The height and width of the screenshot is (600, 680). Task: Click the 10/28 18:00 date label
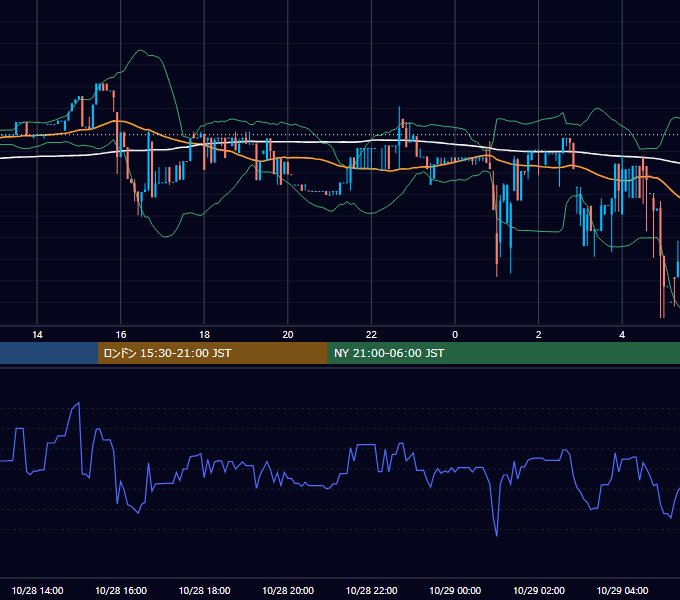tap(204, 590)
